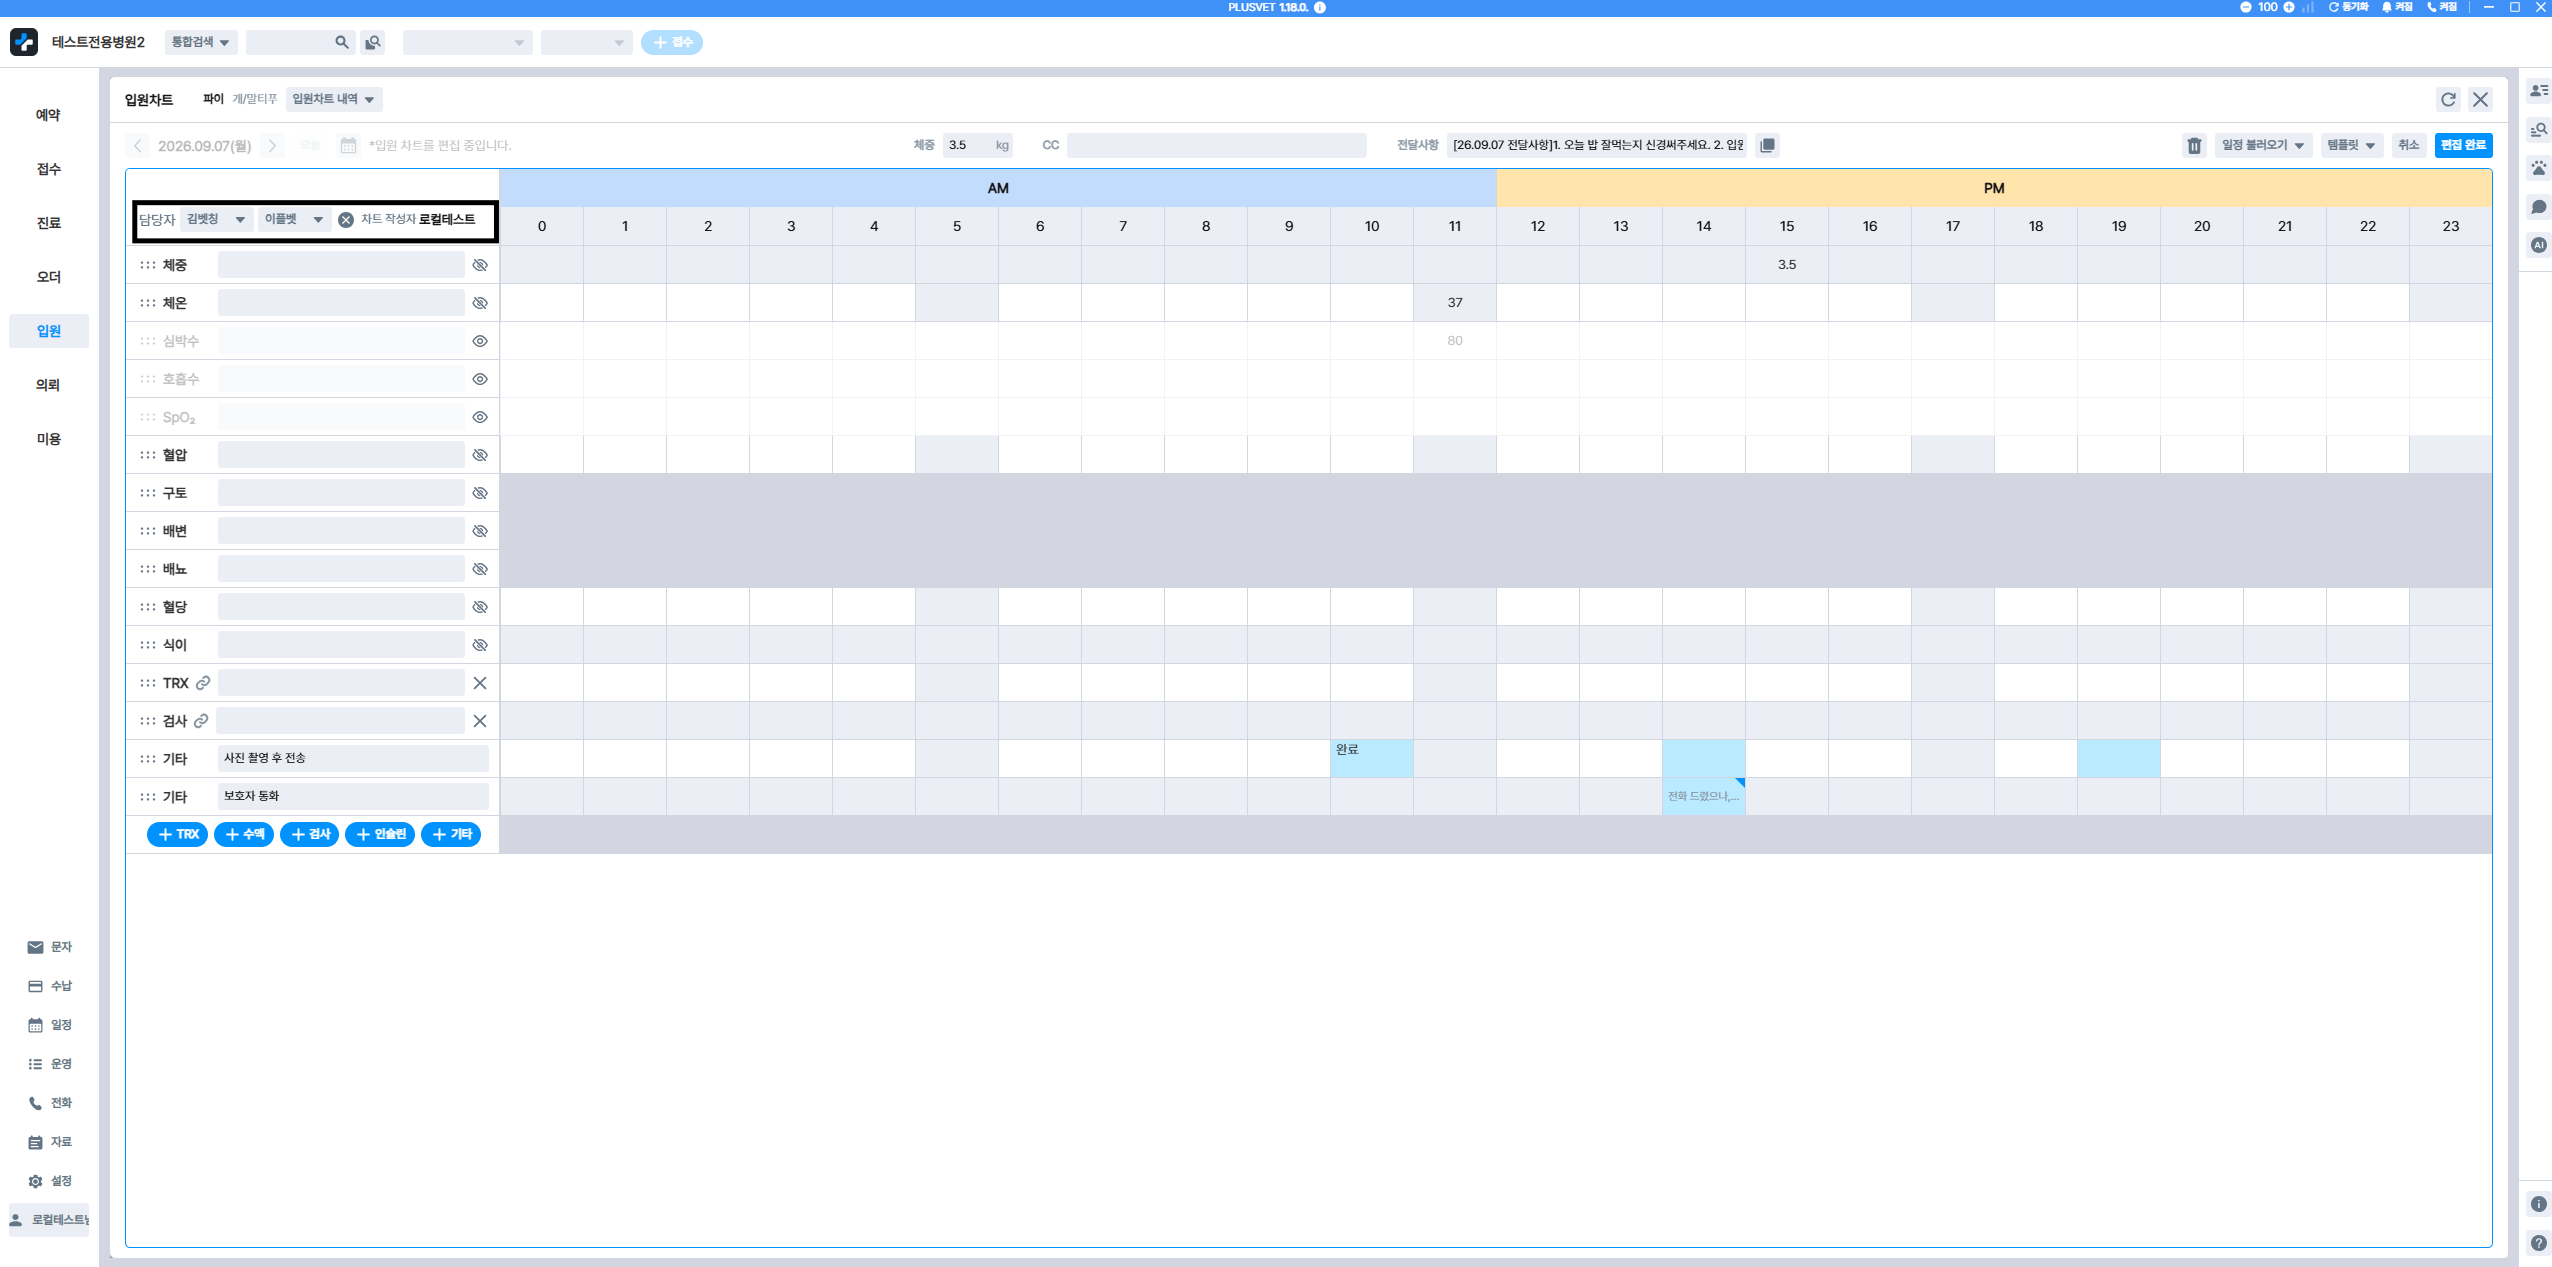Open the calendar date picker icon
This screenshot has height=1267, width=2552.
[348, 146]
